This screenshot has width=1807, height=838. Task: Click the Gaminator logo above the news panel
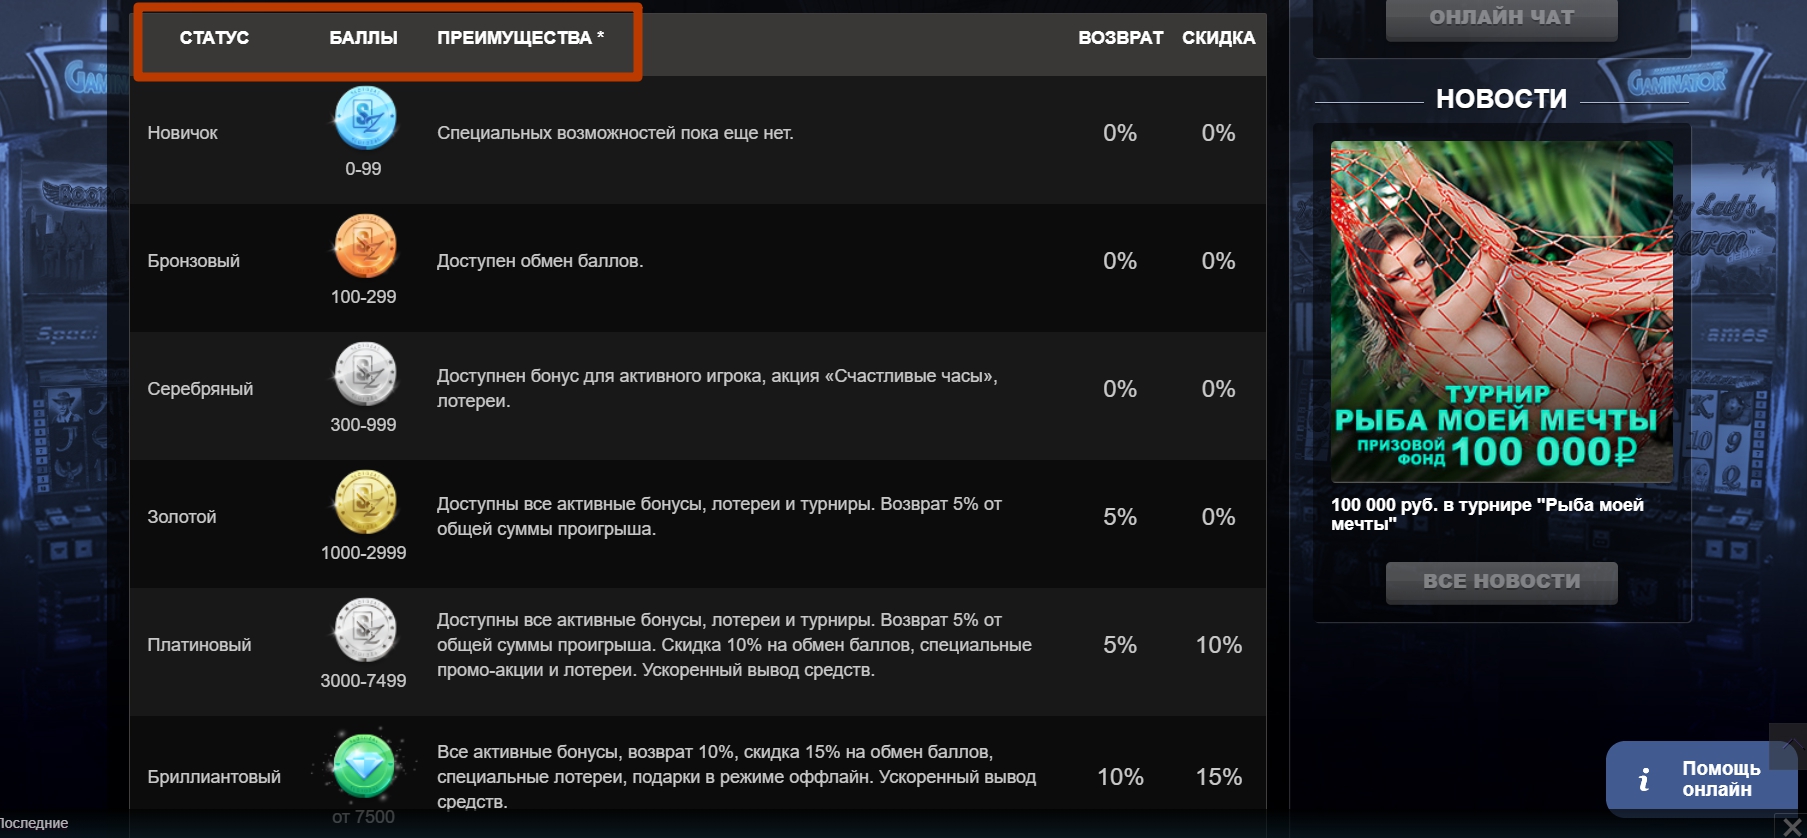(1677, 82)
